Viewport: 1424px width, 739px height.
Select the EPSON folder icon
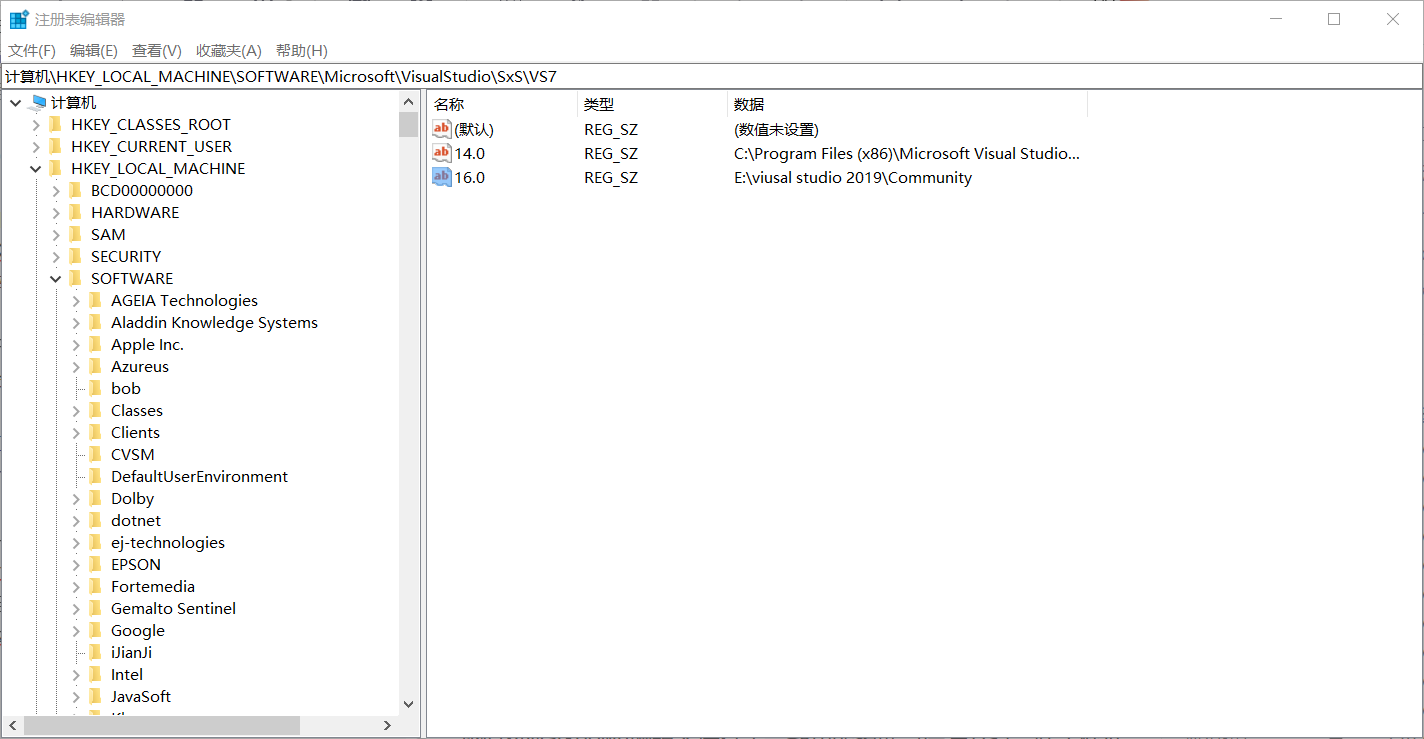[x=95, y=564]
